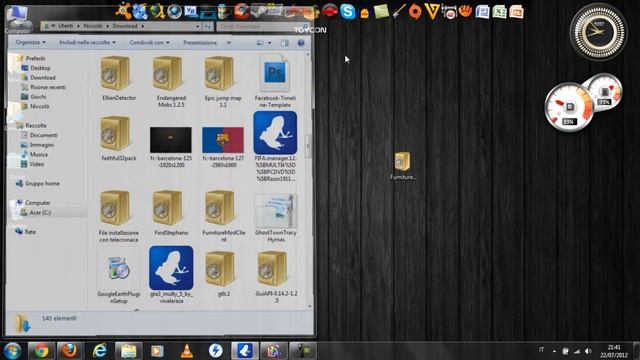The height and width of the screenshot is (360, 640).
Task: Launch PowerPoint from the top dock
Action: click(517, 11)
